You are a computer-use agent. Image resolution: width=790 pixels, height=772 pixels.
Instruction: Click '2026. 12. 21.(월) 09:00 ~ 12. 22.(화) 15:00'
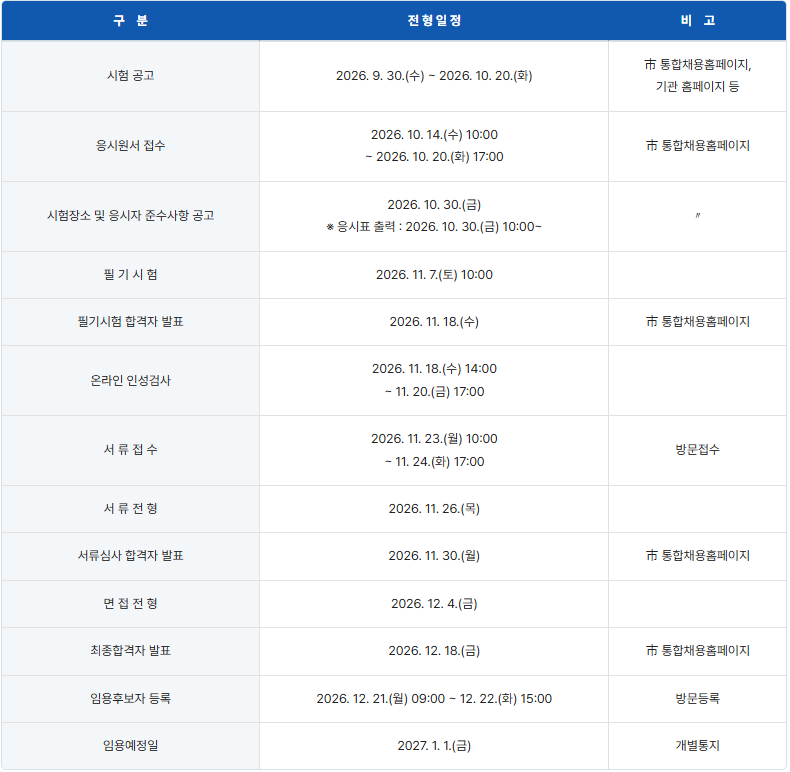coord(434,698)
